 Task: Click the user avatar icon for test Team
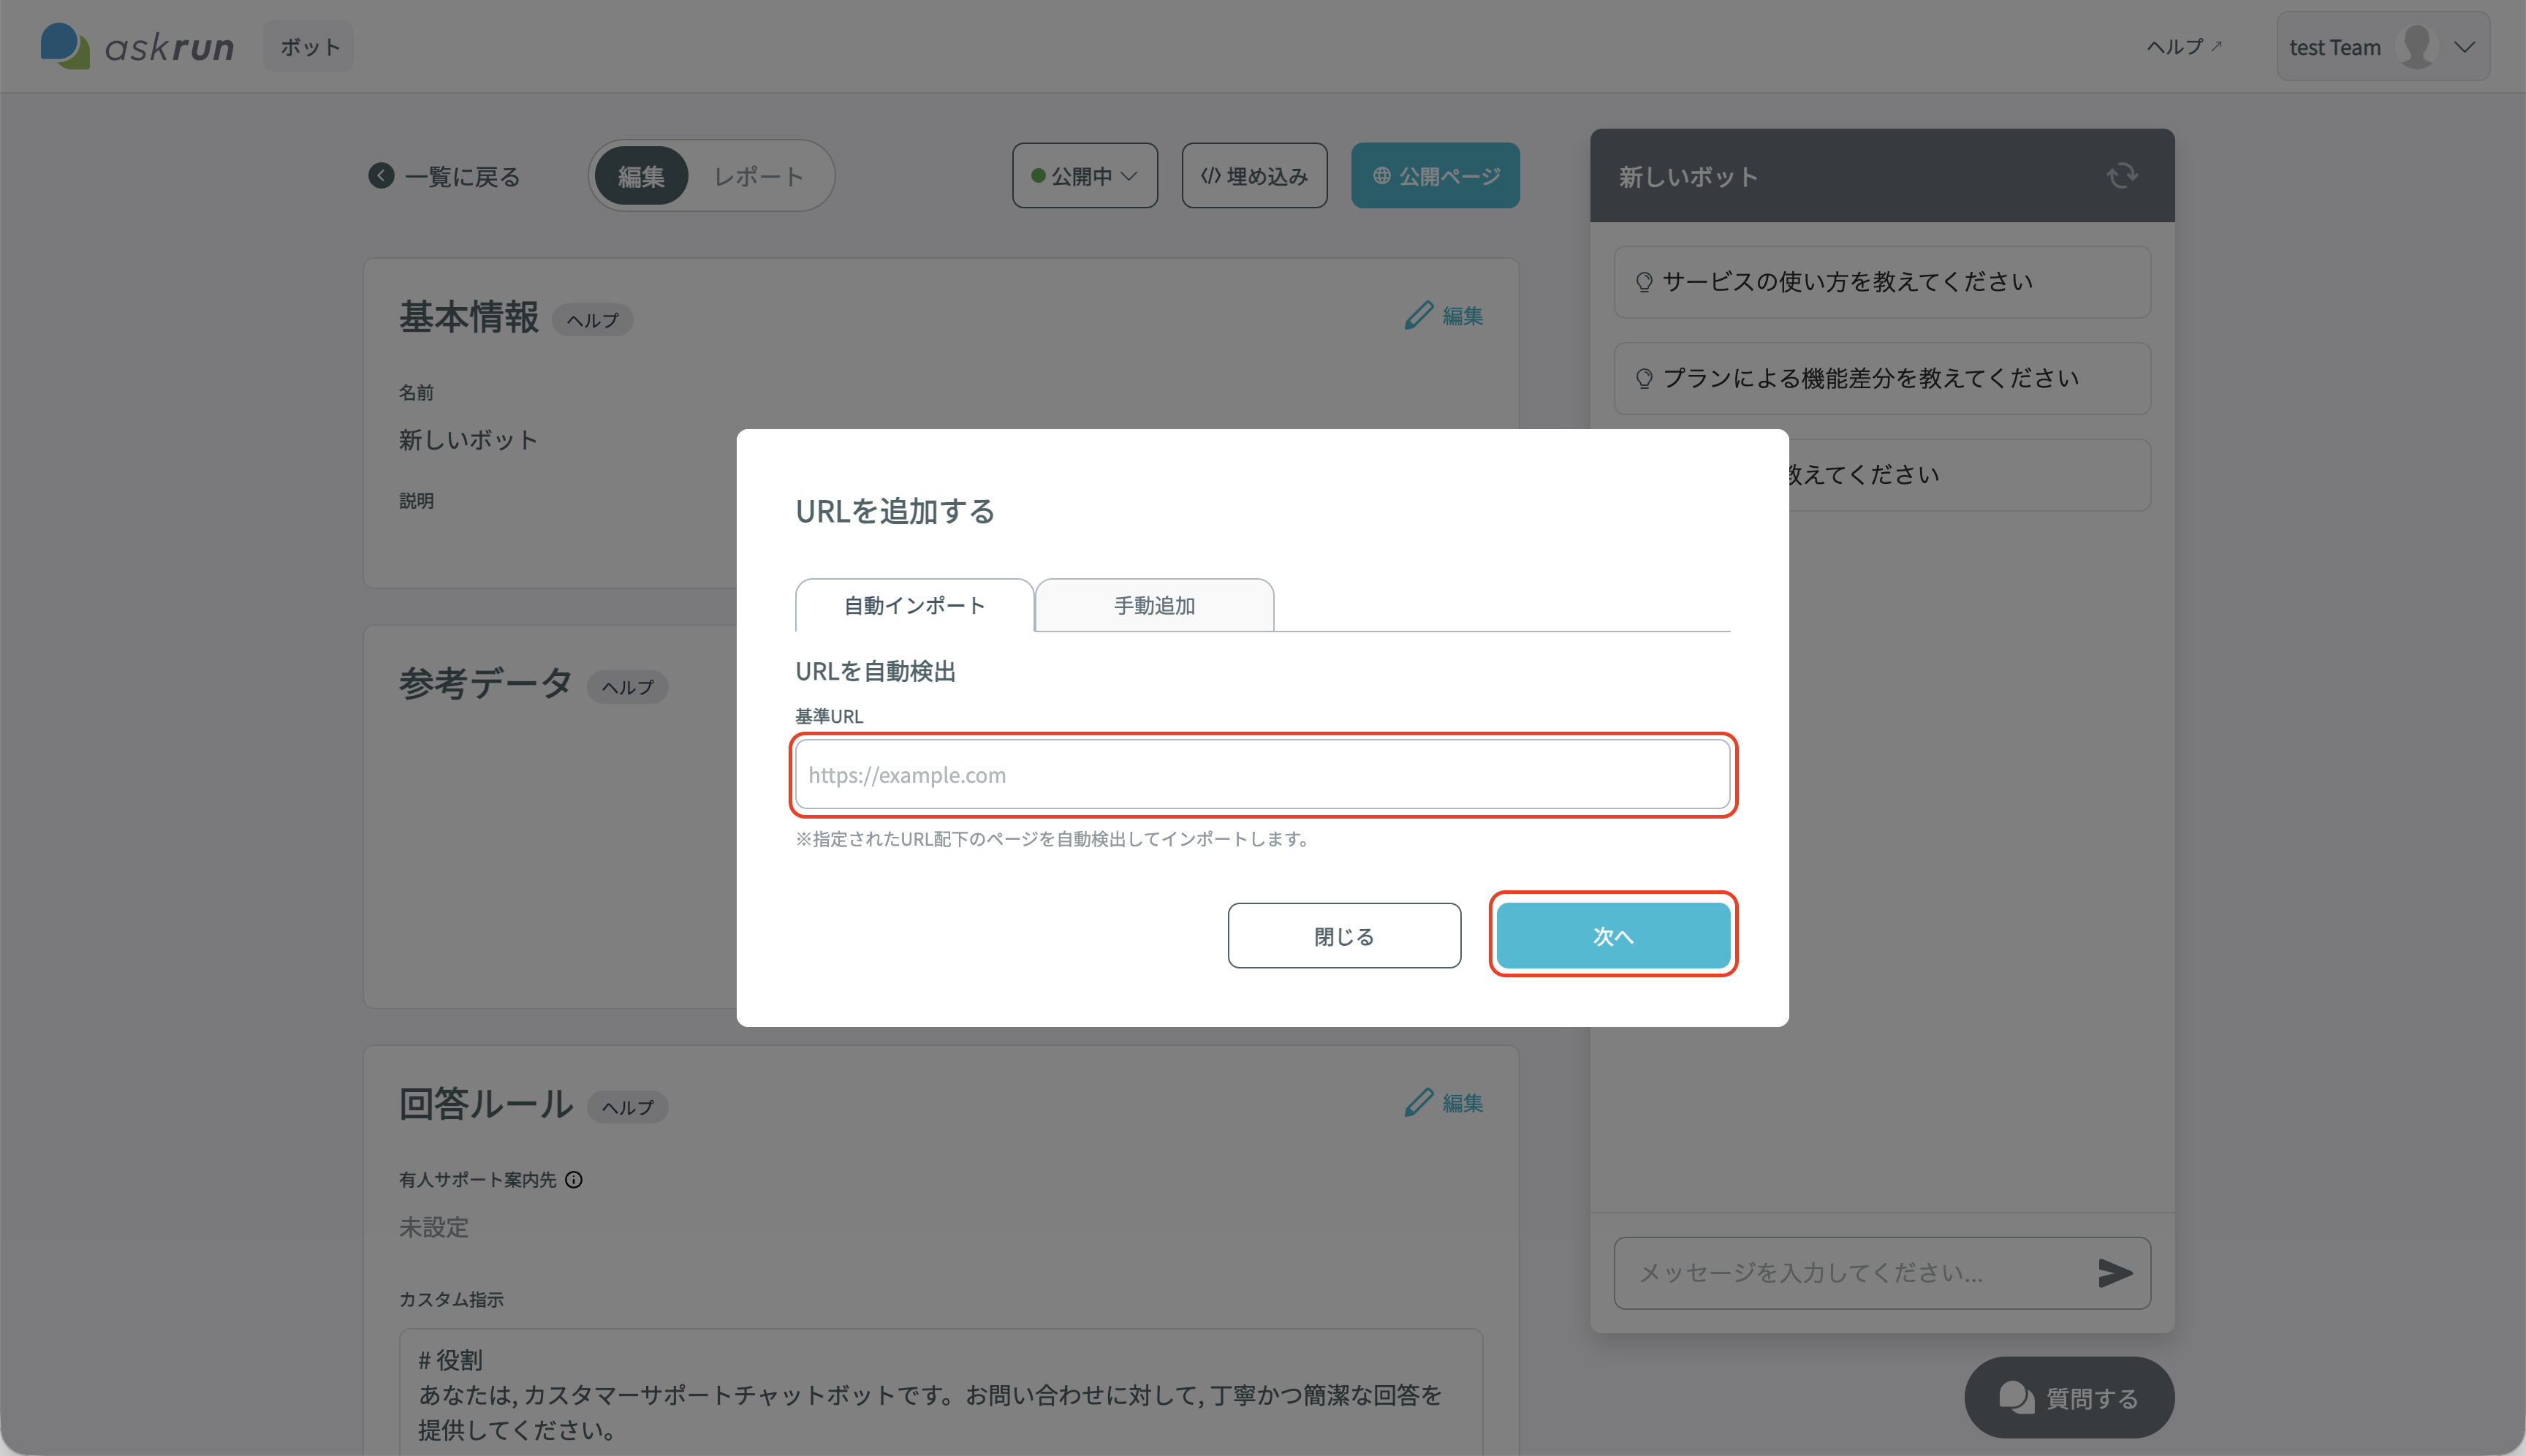(2417, 46)
